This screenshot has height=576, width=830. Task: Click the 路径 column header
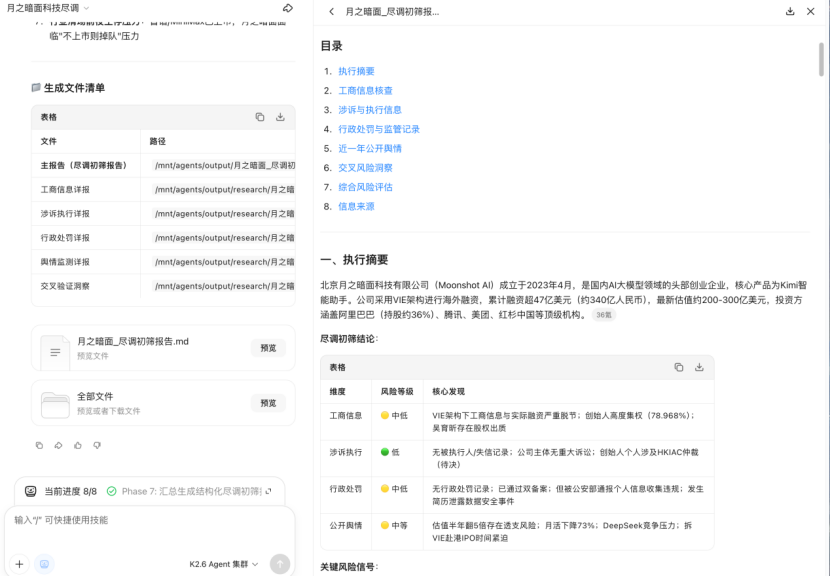tap(157, 141)
